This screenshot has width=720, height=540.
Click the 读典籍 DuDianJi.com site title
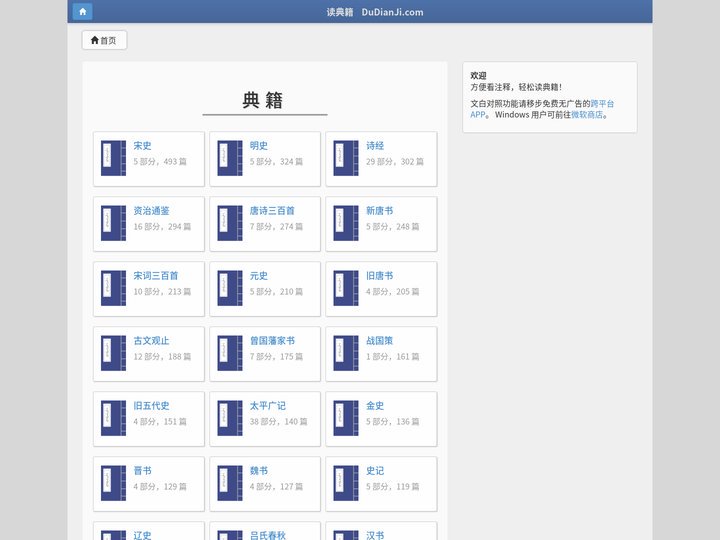pos(375,12)
